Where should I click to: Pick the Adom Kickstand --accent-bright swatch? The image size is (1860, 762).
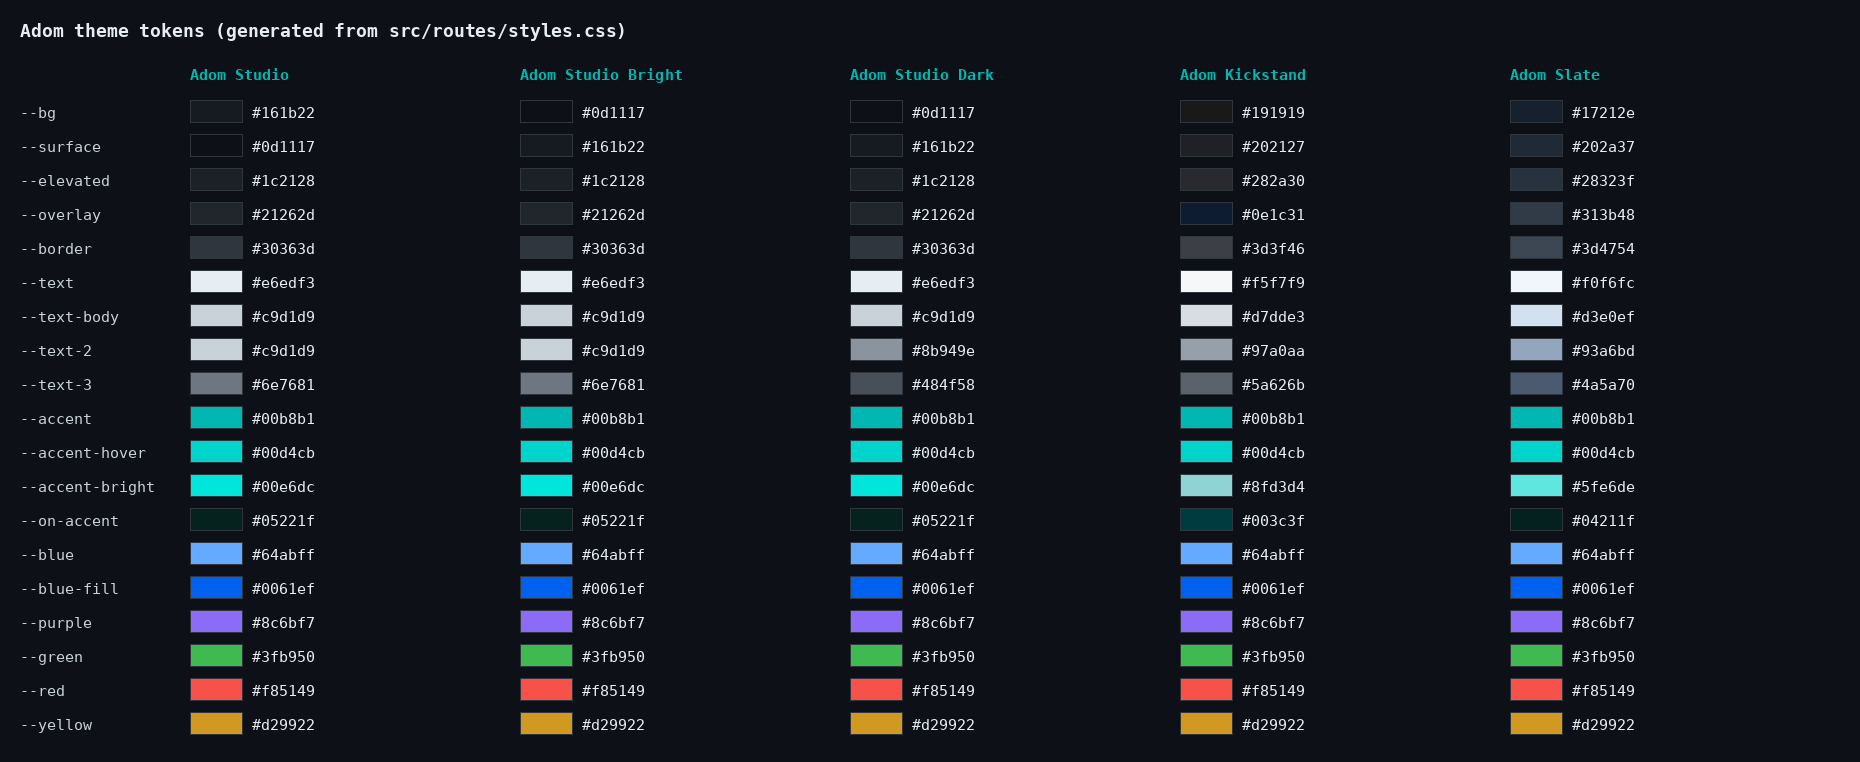coord(1206,486)
